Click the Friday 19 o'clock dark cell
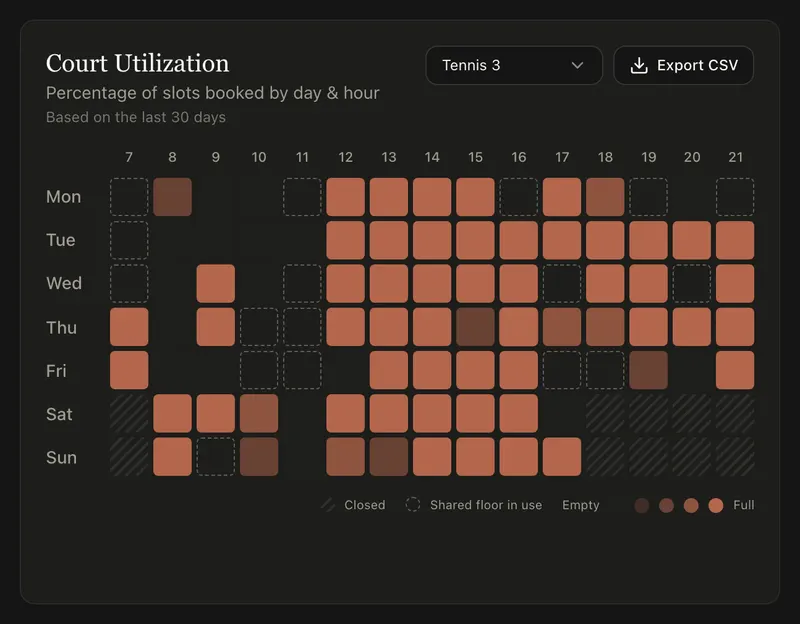This screenshot has width=800, height=624. point(648,370)
